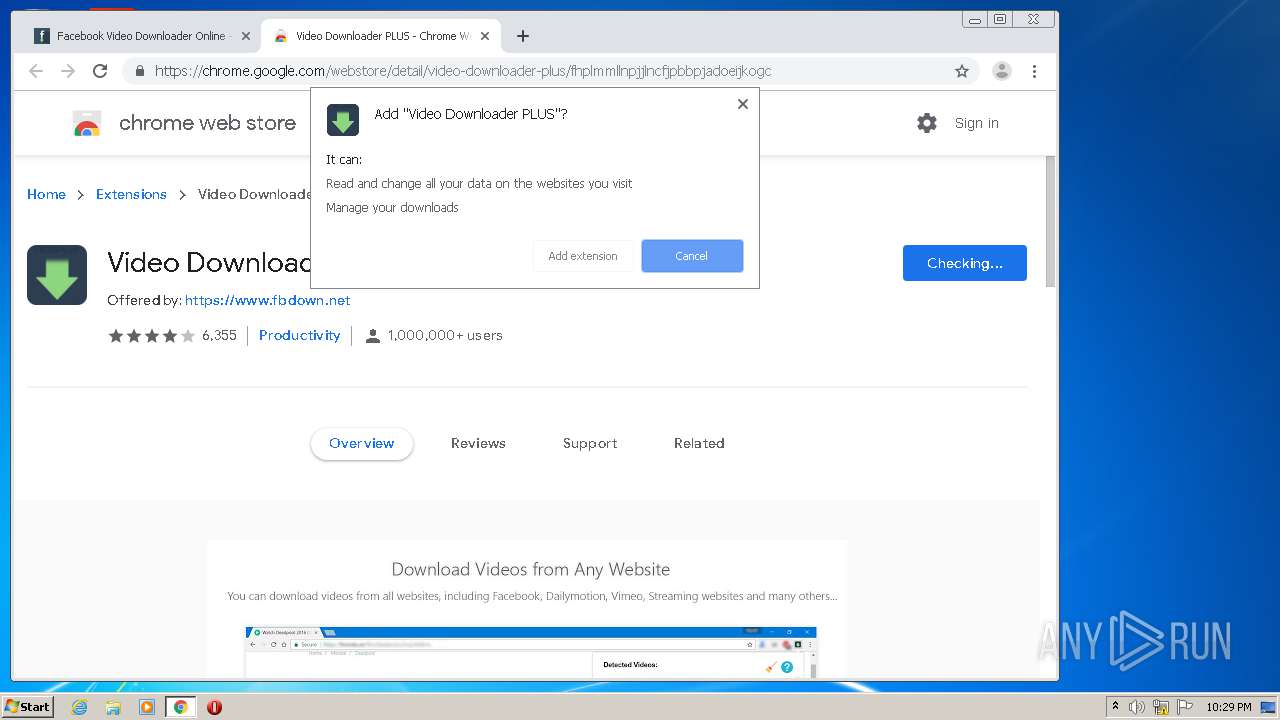This screenshot has height=720, width=1280.
Task: Bookmark this page with the star icon
Action: click(x=962, y=71)
